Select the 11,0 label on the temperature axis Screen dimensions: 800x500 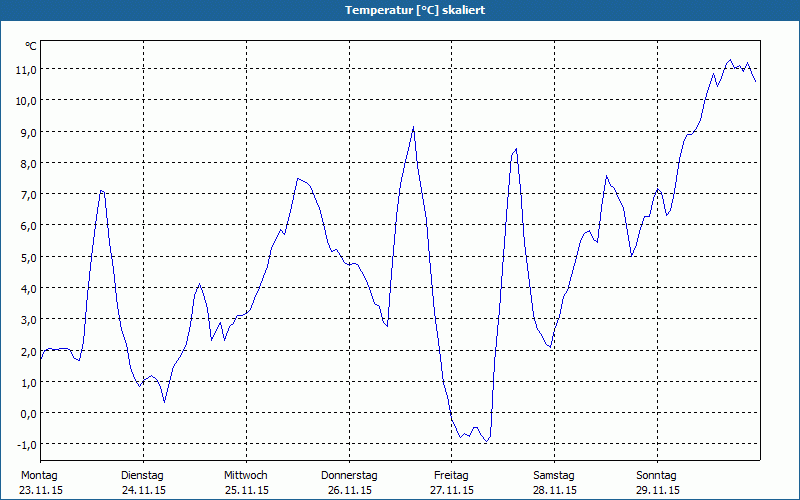(x=25, y=69)
